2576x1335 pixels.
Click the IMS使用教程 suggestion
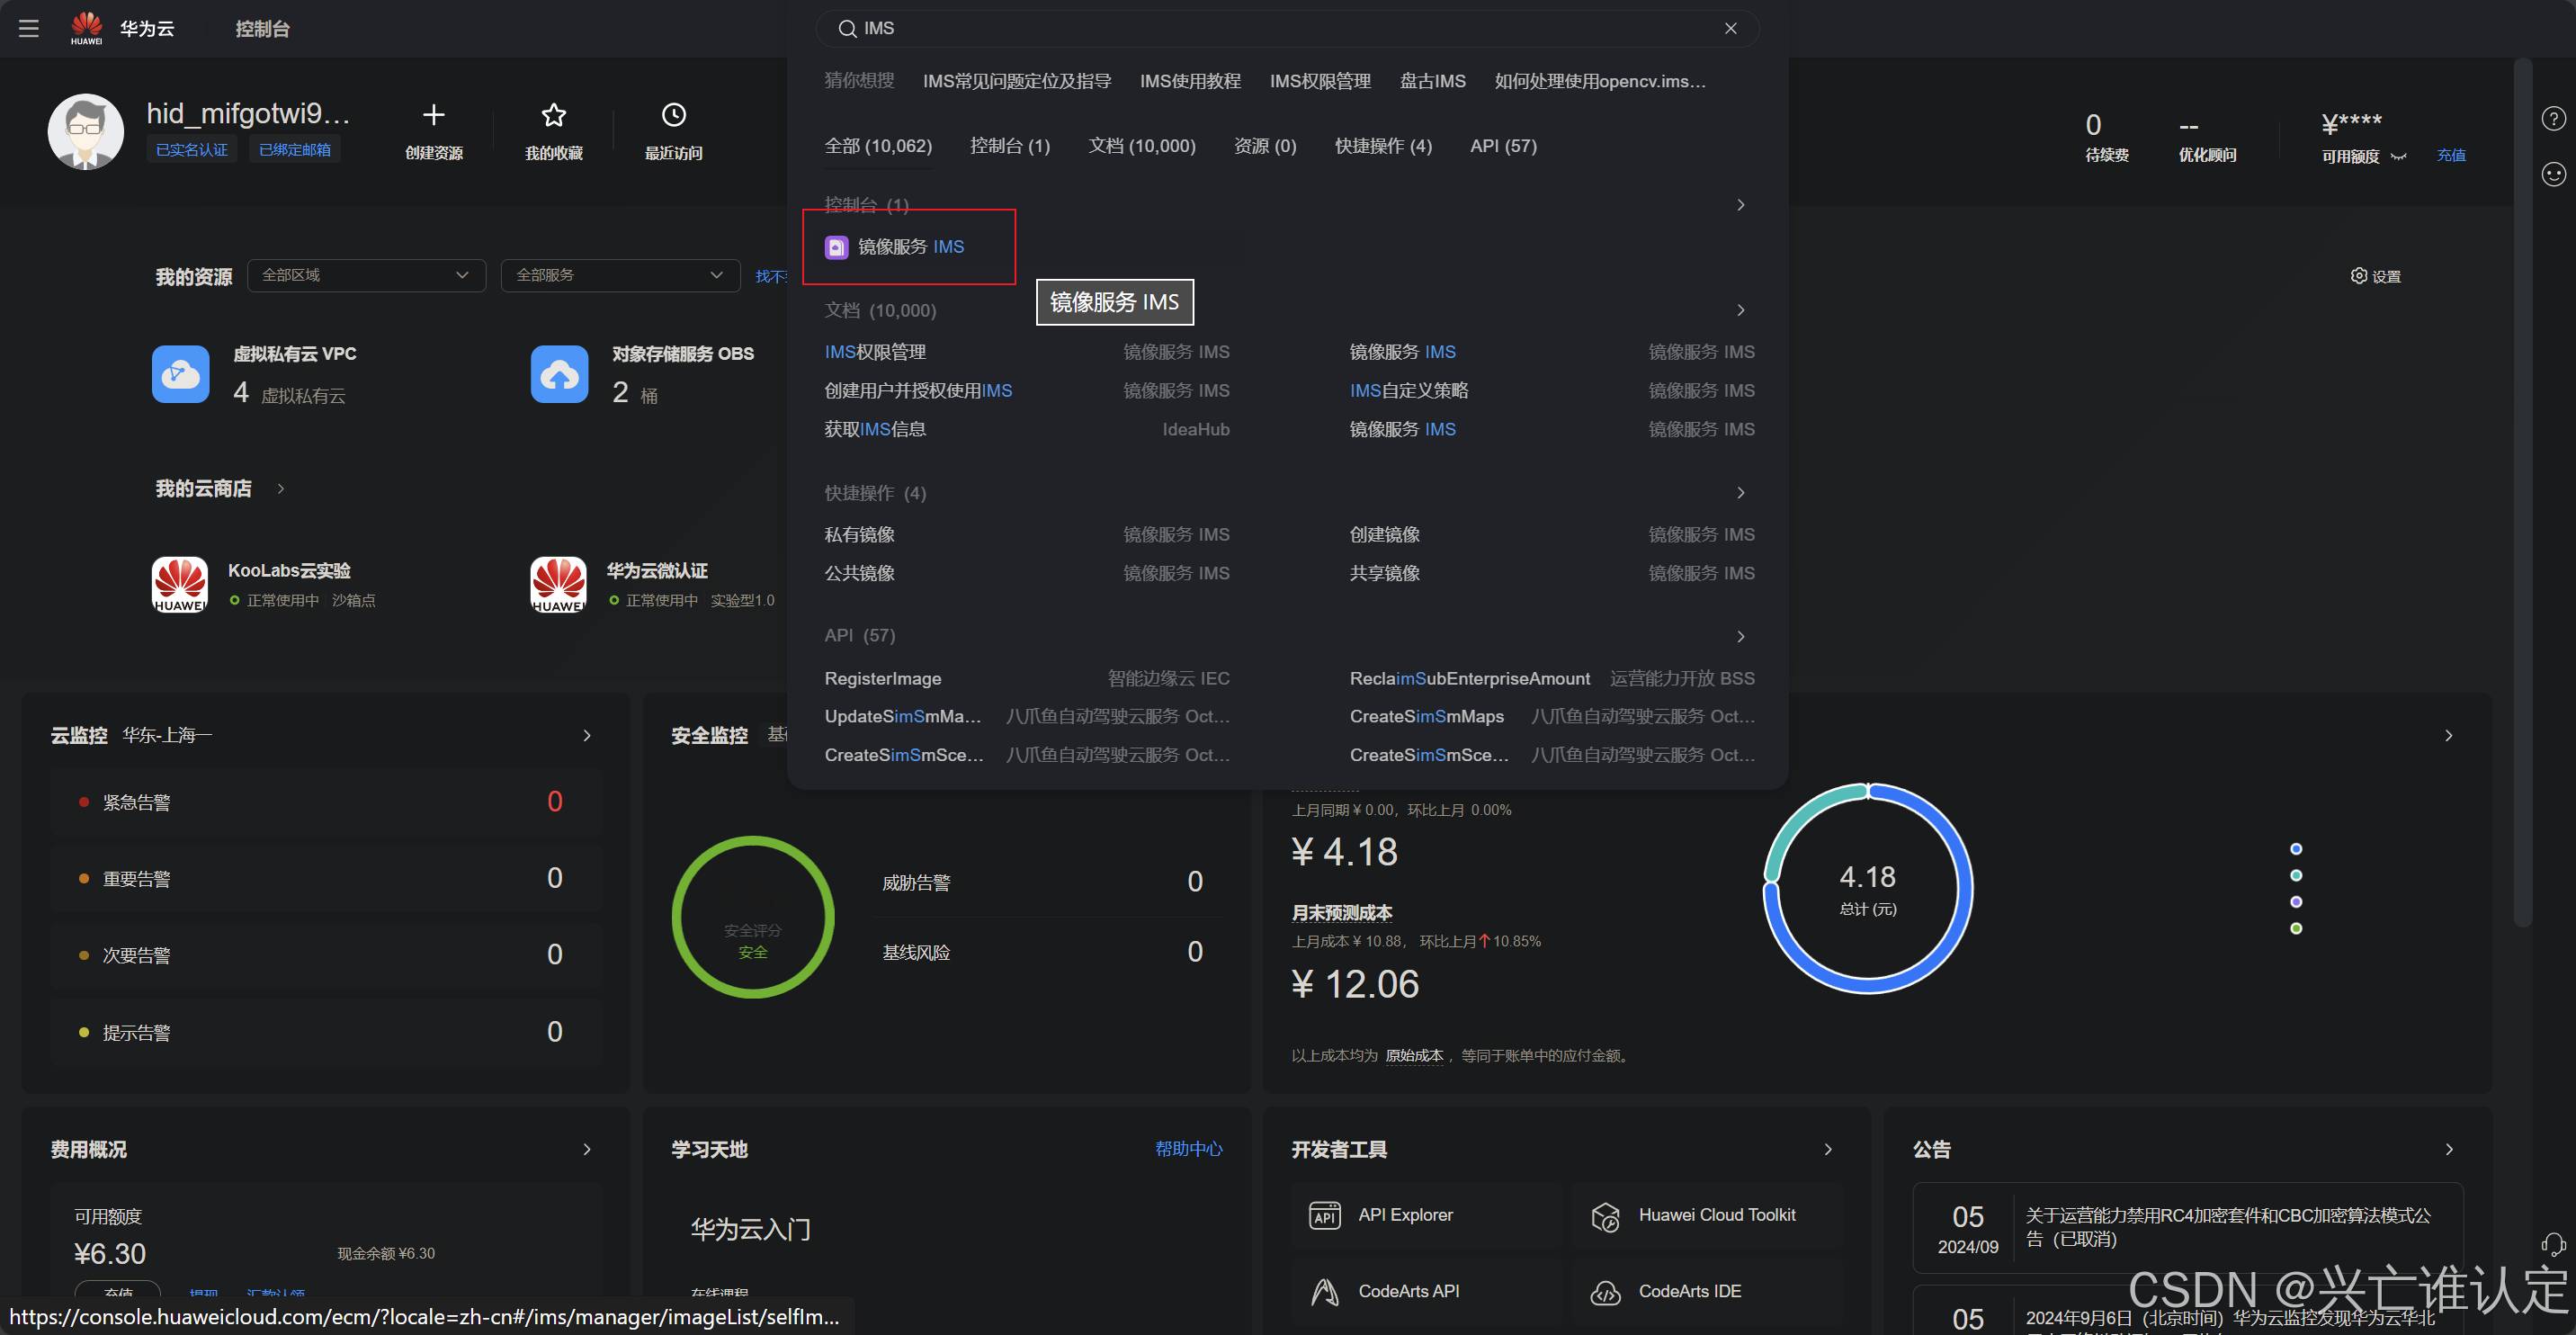click(x=1190, y=81)
